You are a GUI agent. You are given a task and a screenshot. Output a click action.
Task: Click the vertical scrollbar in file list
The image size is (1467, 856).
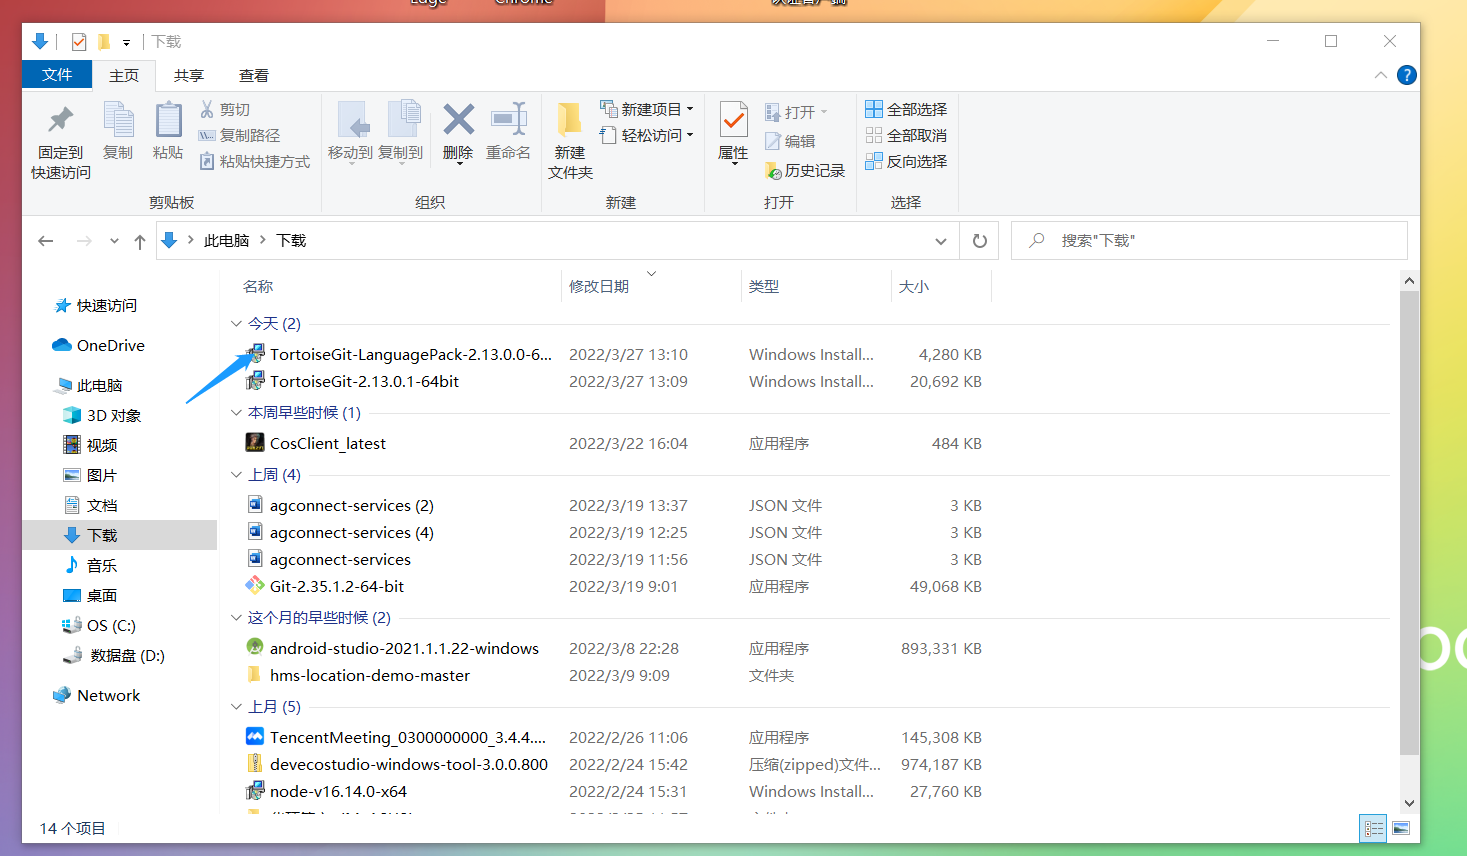pos(1409,522)
